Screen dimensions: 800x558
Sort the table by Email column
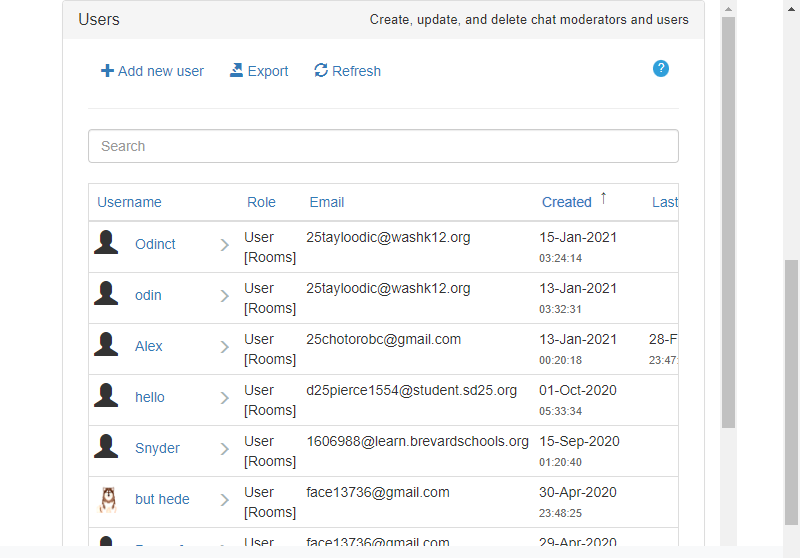[326, 202]
